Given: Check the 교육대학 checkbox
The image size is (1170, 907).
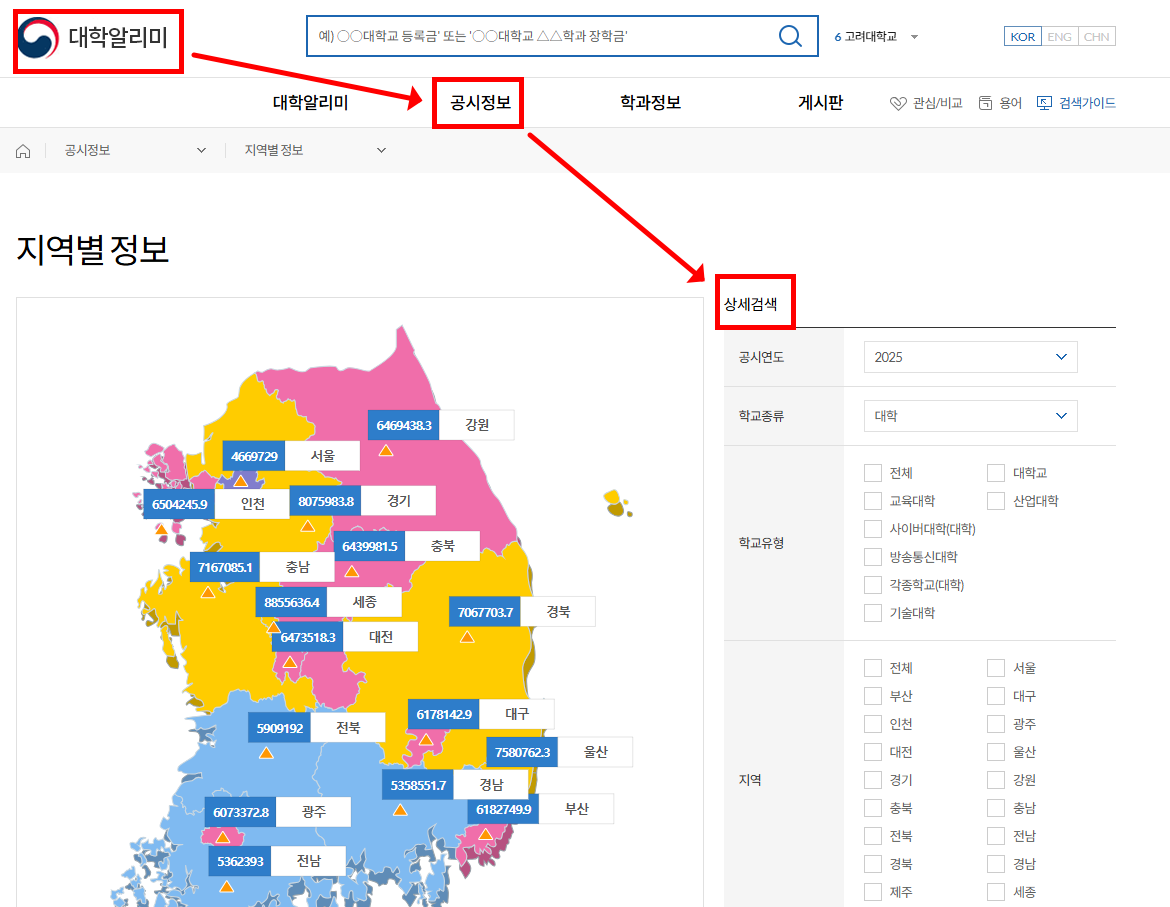Looking at the screenshot, I should (872, 500).
